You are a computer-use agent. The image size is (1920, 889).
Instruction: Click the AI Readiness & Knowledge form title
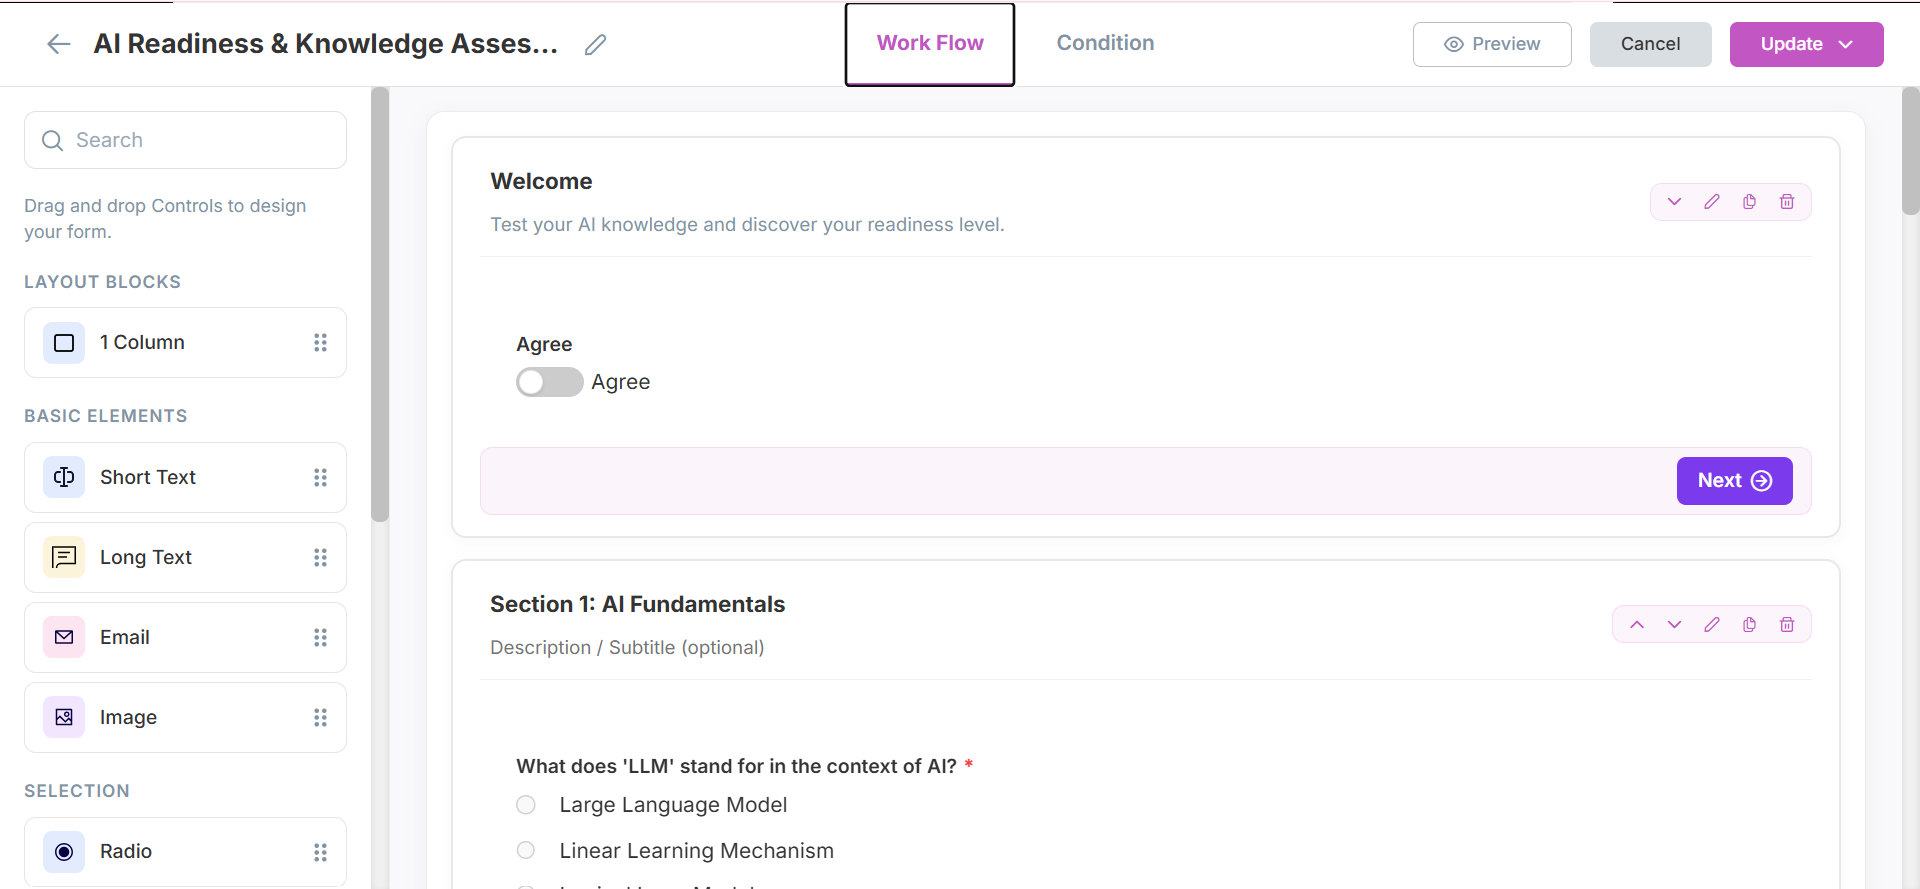(325, 44)
